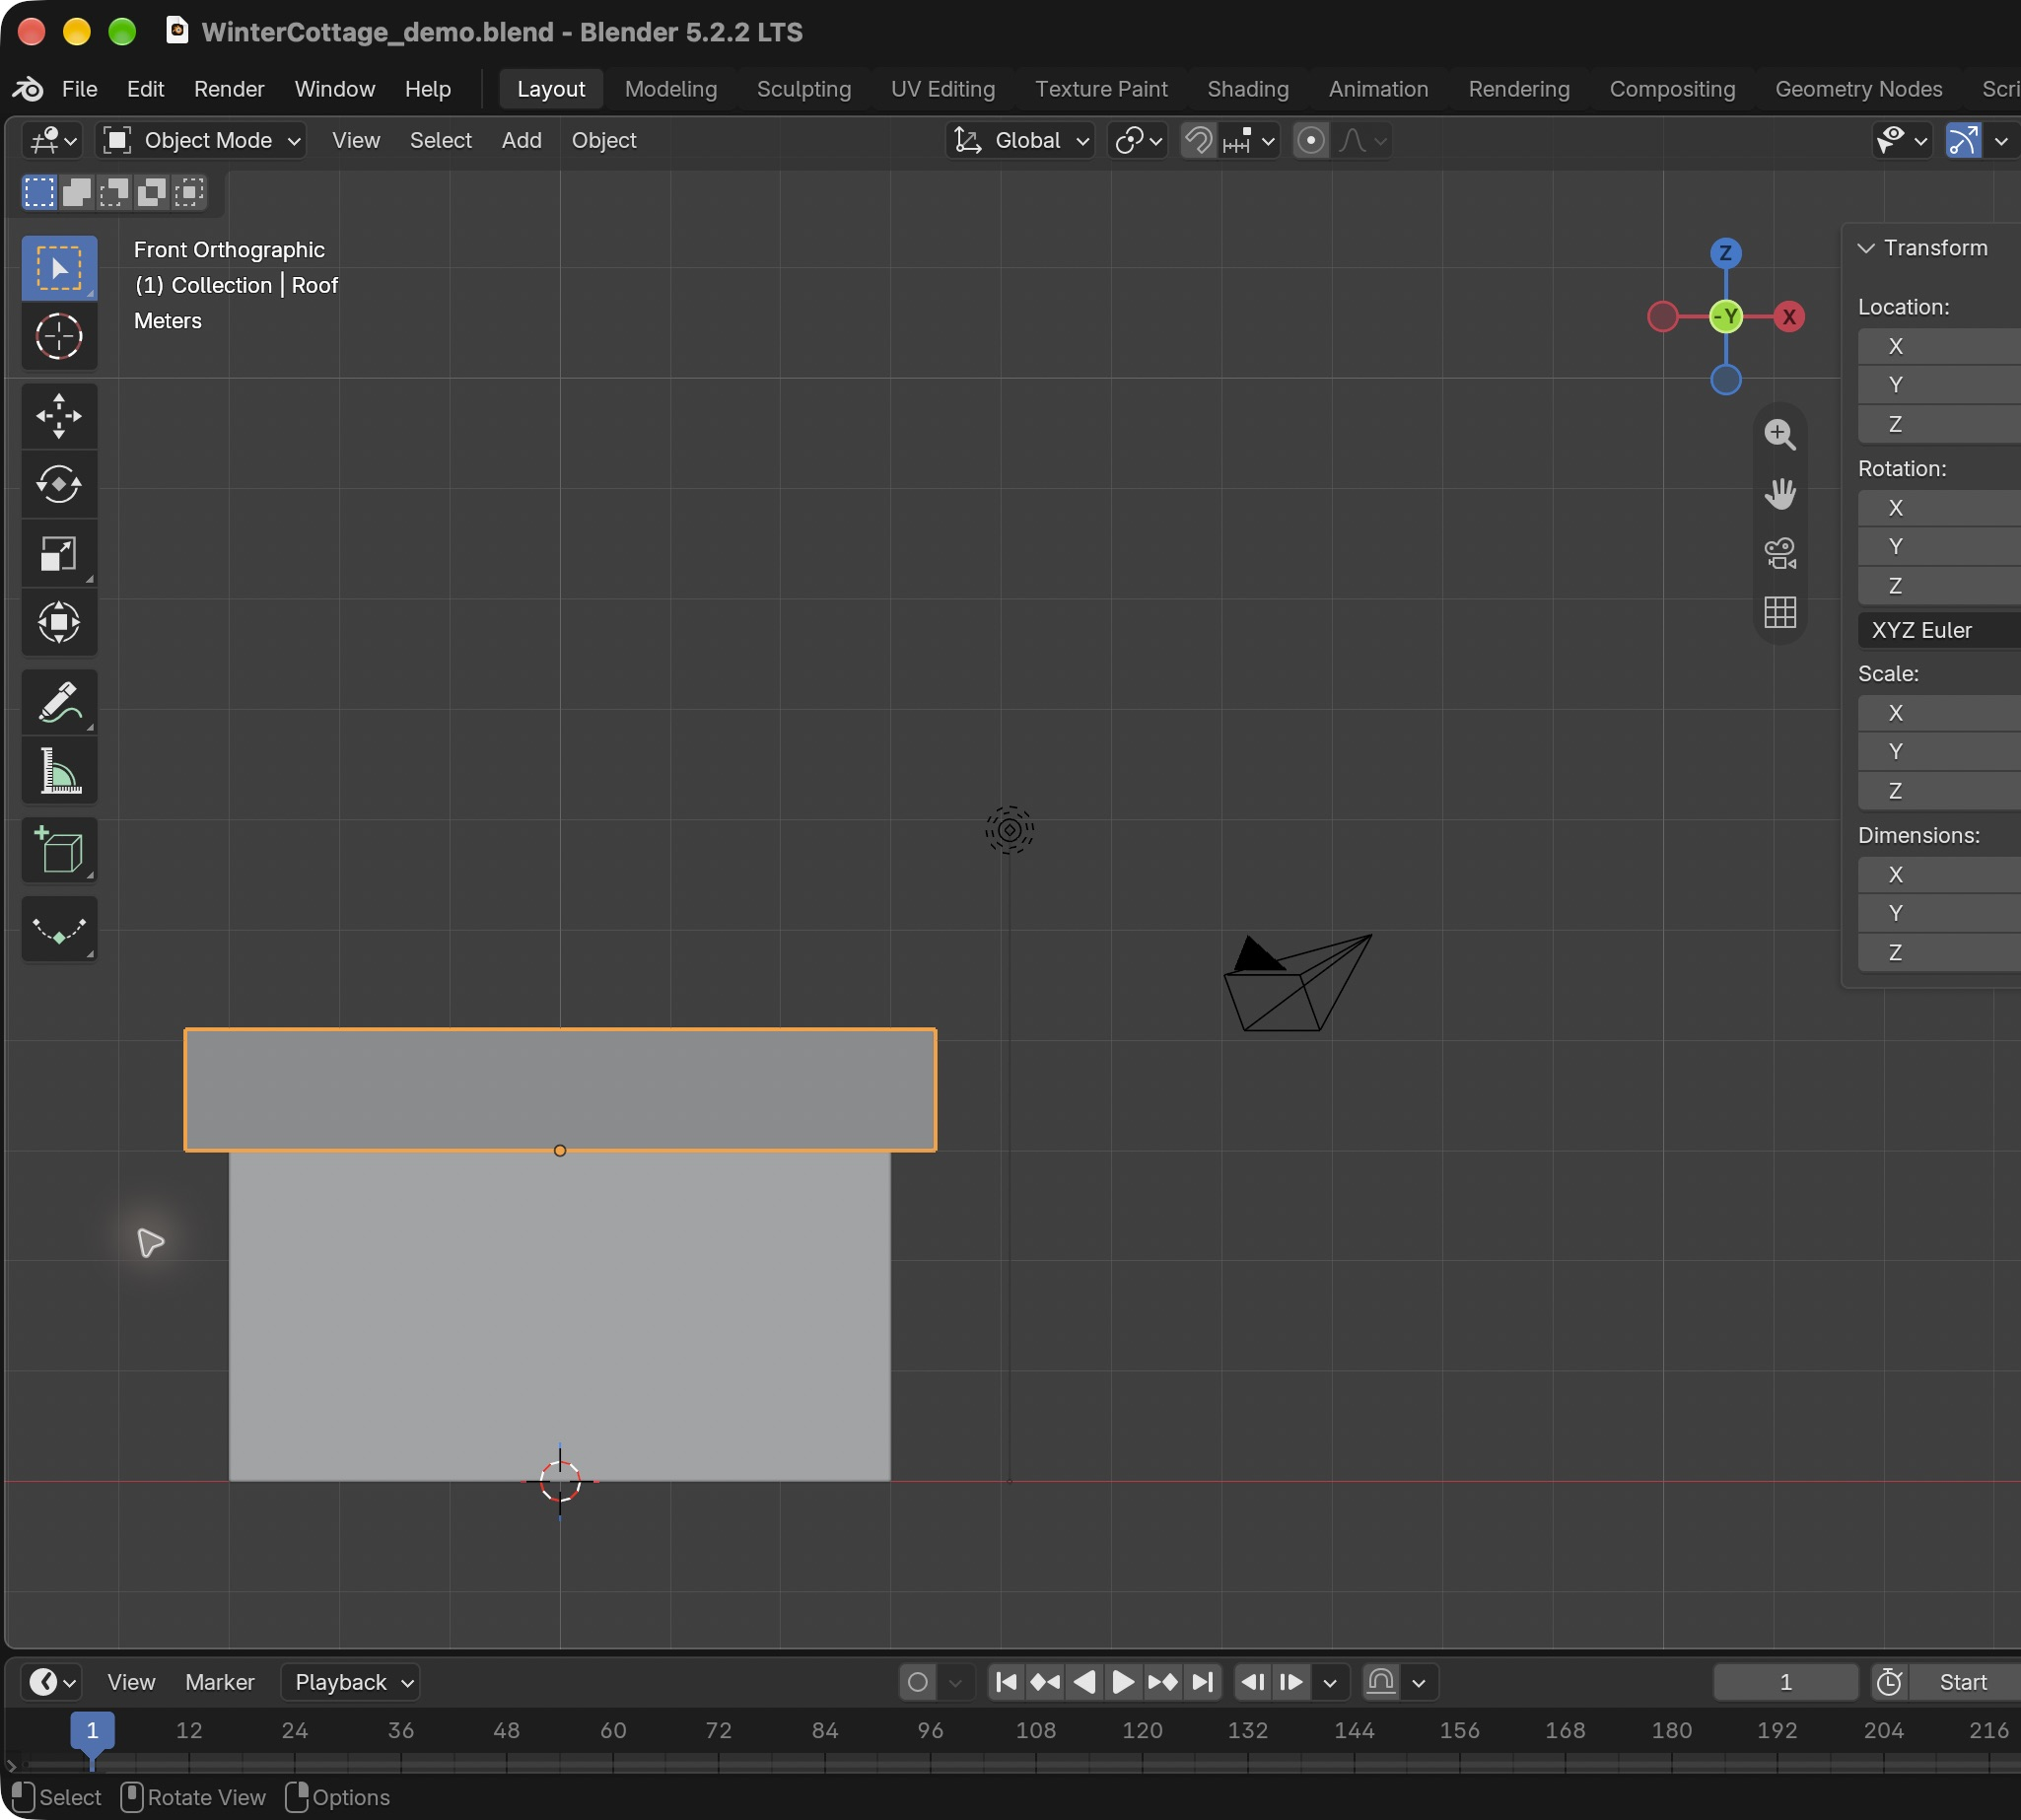The width and height of the screenshot is (2021, 1820).
Task: Switch to the Shading workspace tab
Action: (1248, 89)
